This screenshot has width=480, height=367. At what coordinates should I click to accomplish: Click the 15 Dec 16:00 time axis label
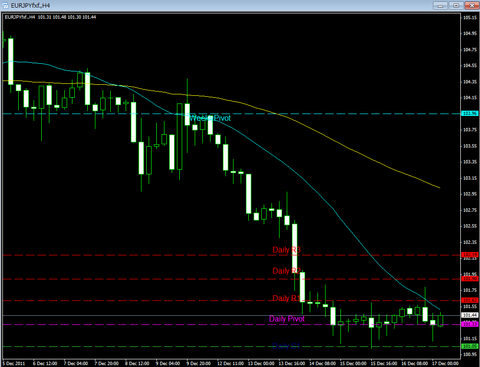pos(384,363)
